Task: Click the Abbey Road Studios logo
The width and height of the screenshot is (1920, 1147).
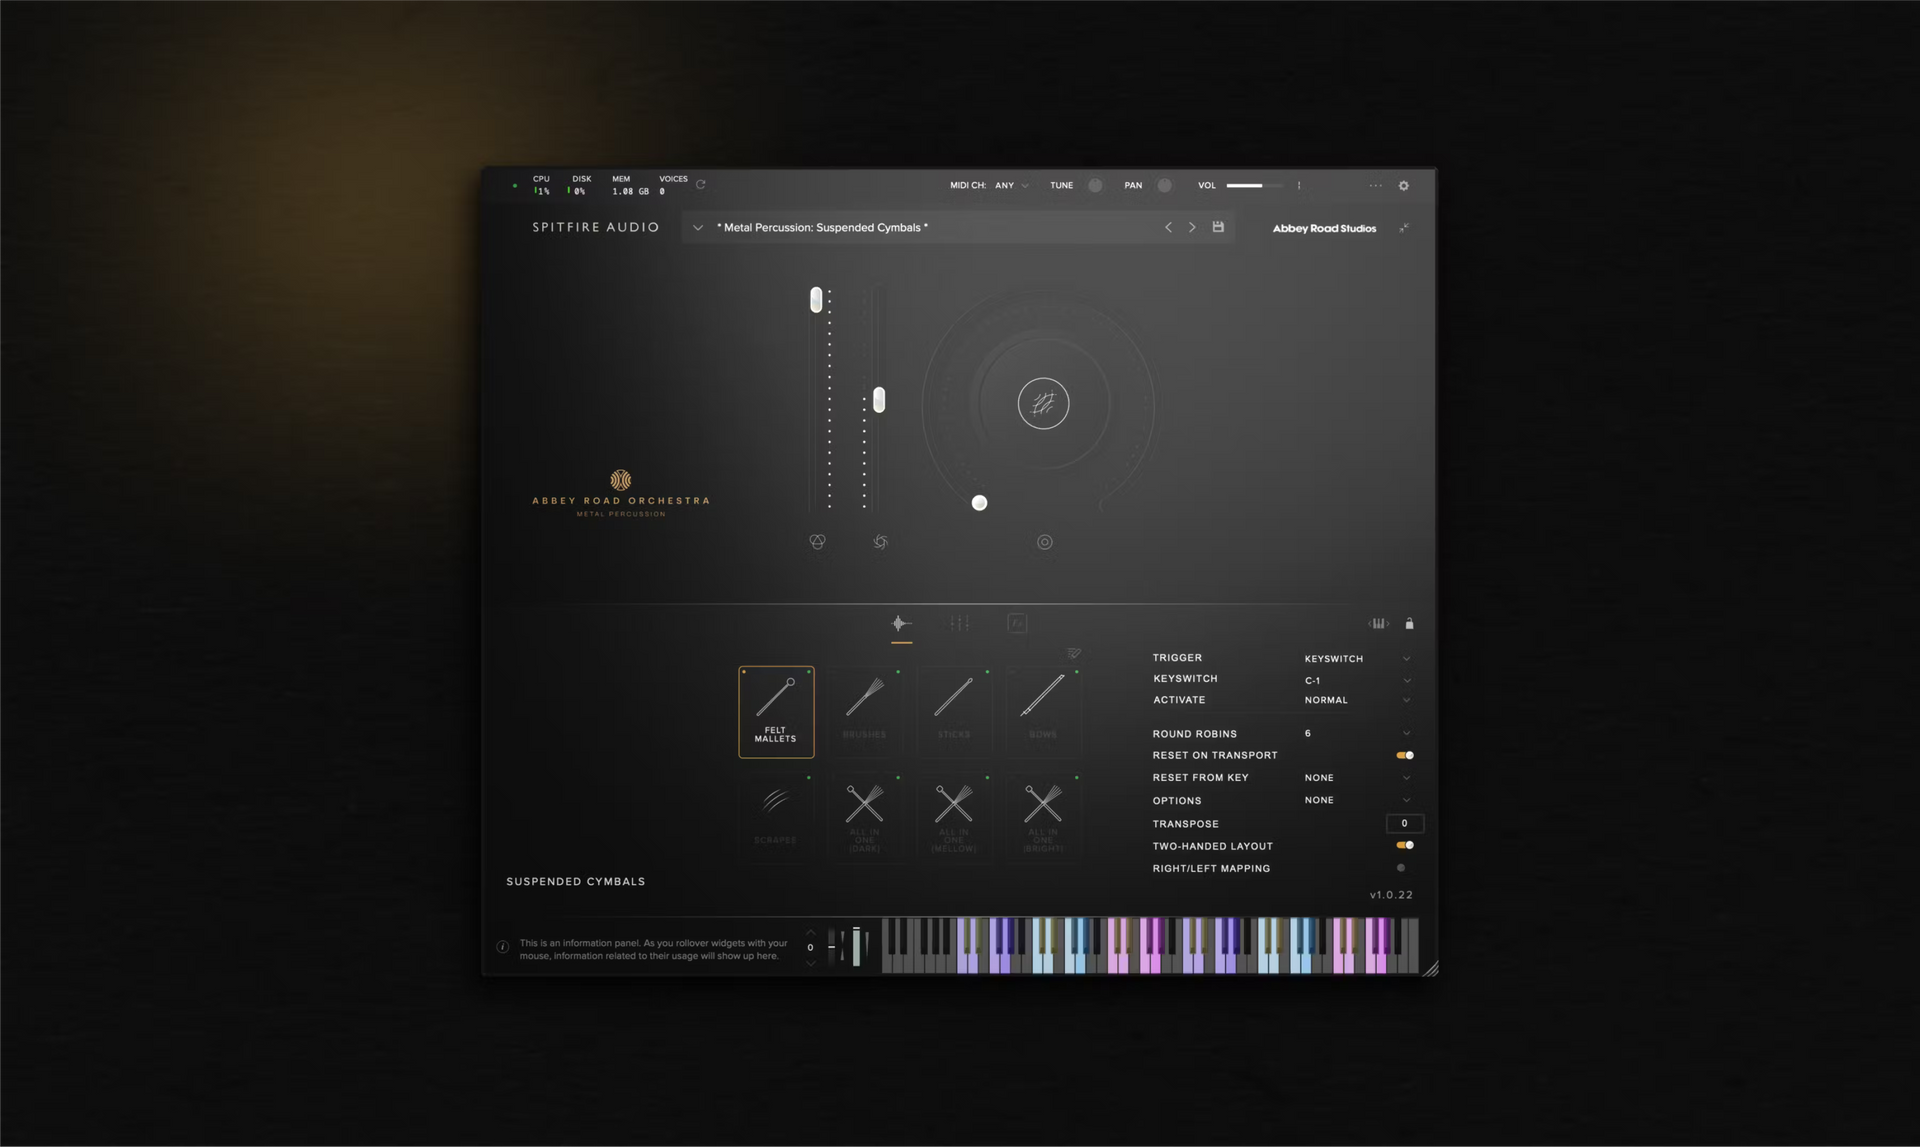Action: [x=1324, y=228]
